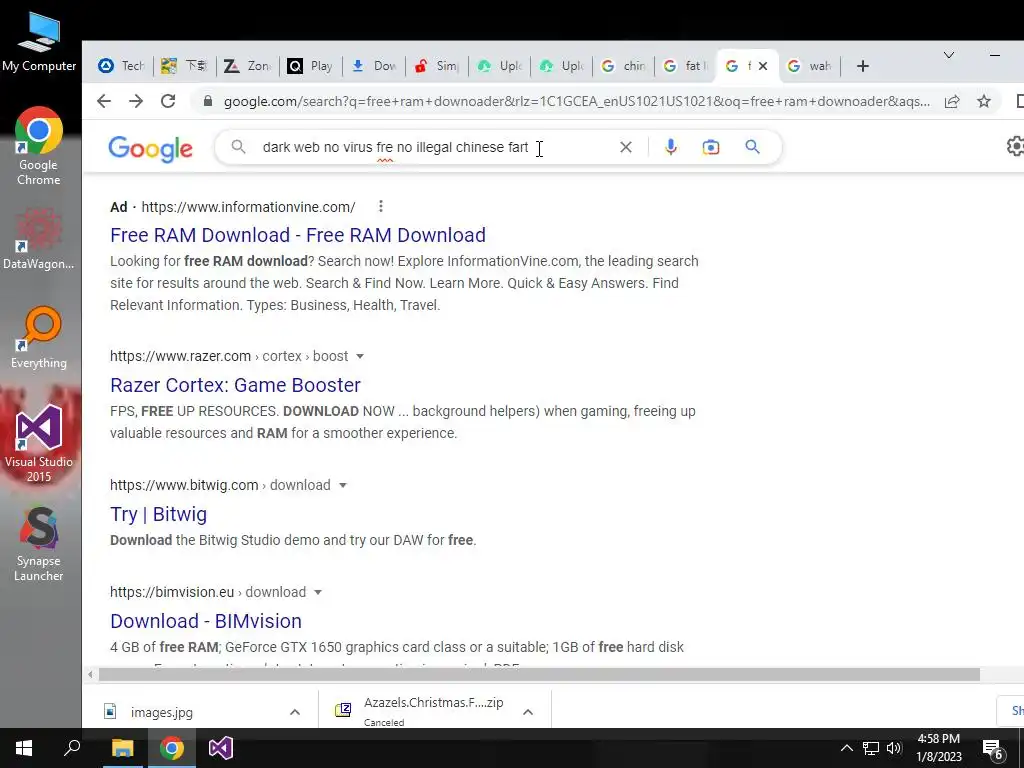1024x768 pixels.
Task: Expand razer.com result options arrow
Action: [360, 357]
